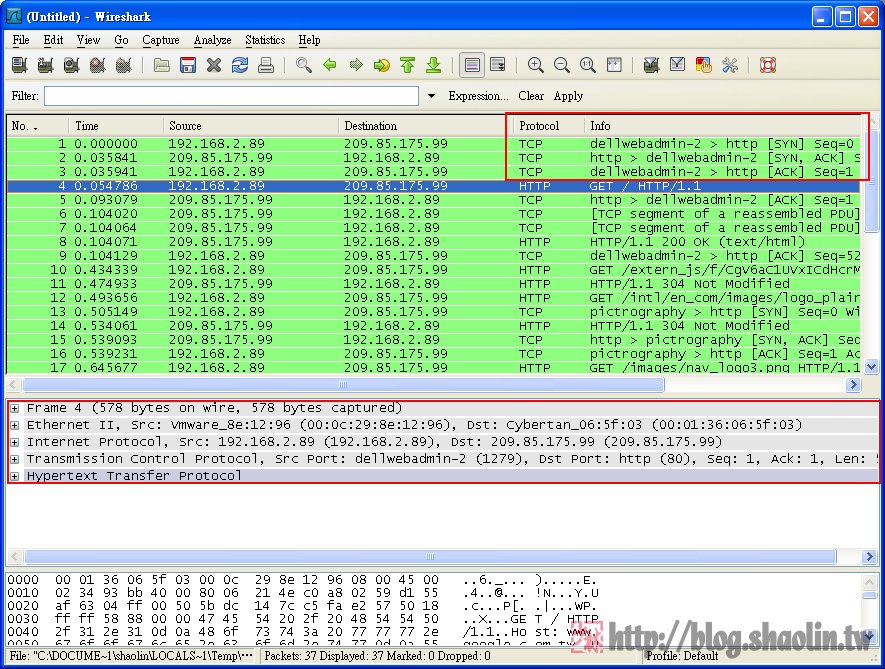Expand the Ethernet II tree node
Viewport: 885px width, 669px height.
[15, 425]
